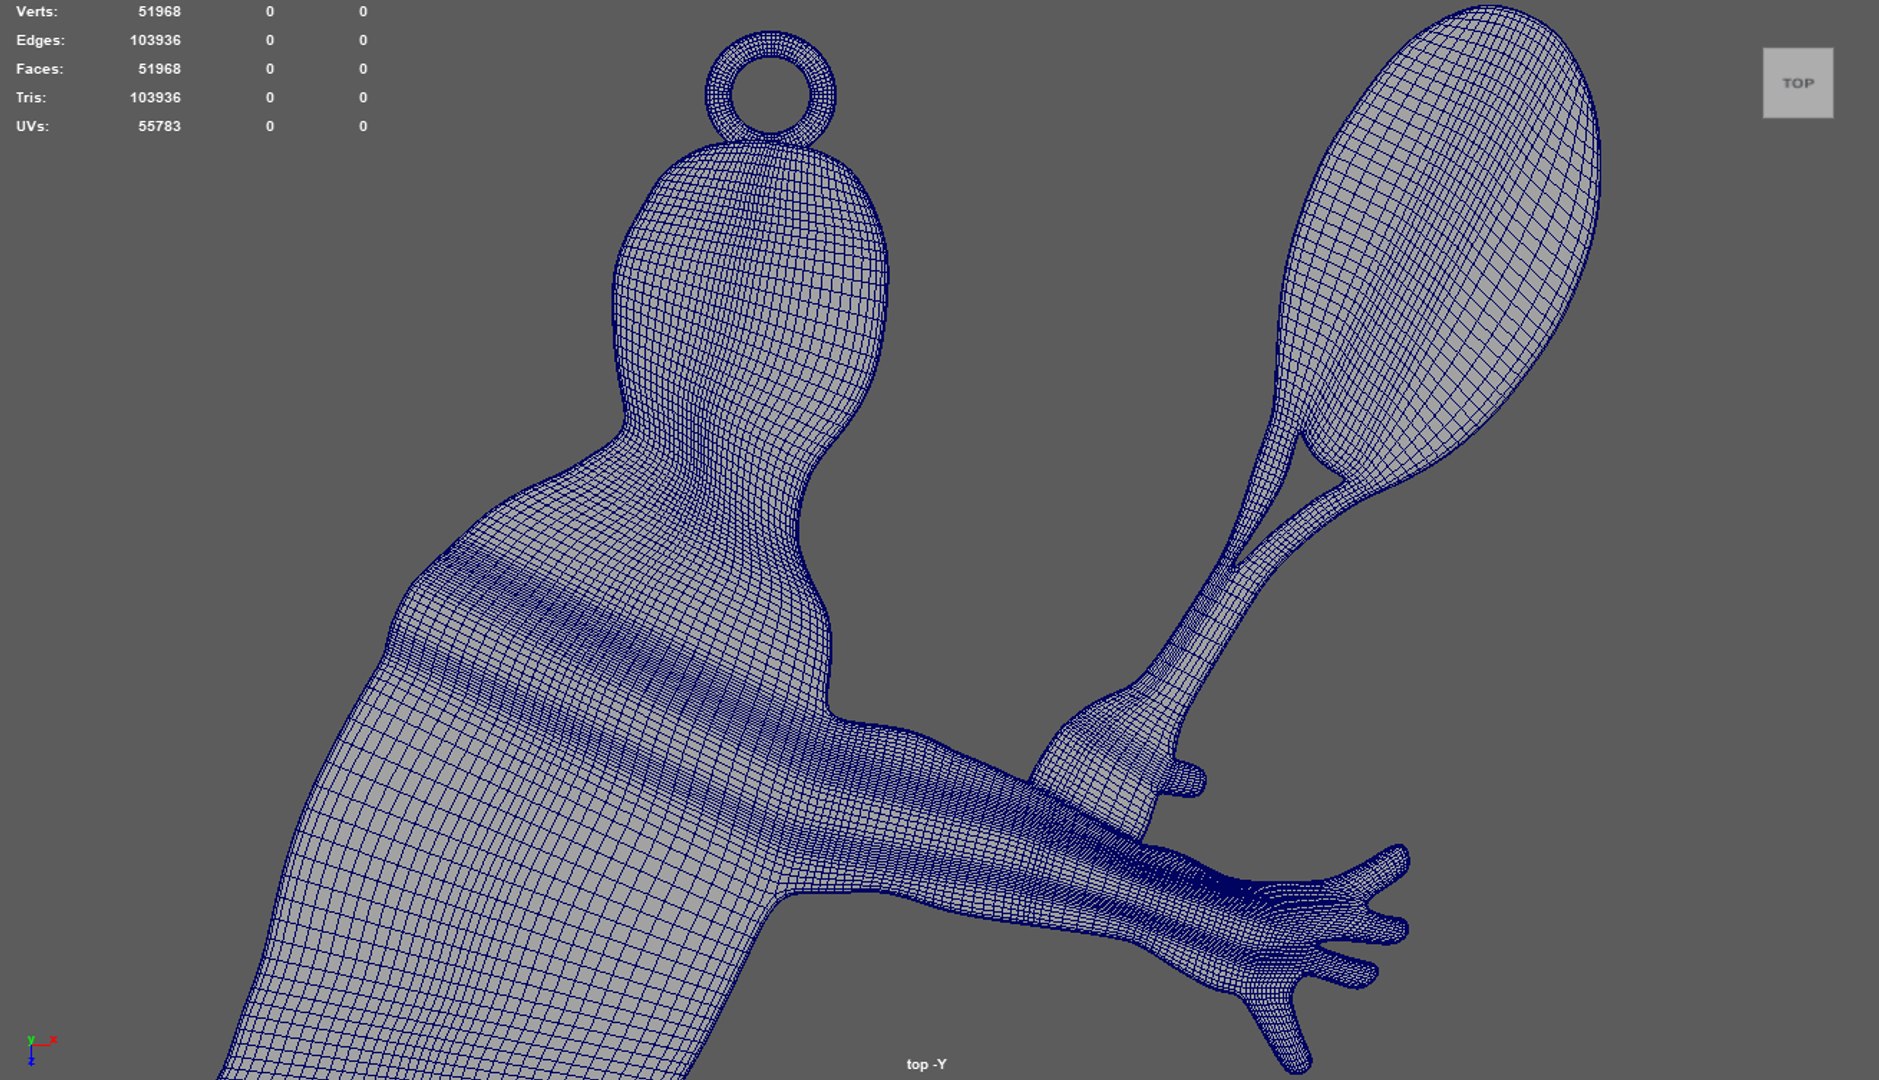1879x1080 pixels.
Task: Click the UV count value 55783
Action: [x=159, y=126]
